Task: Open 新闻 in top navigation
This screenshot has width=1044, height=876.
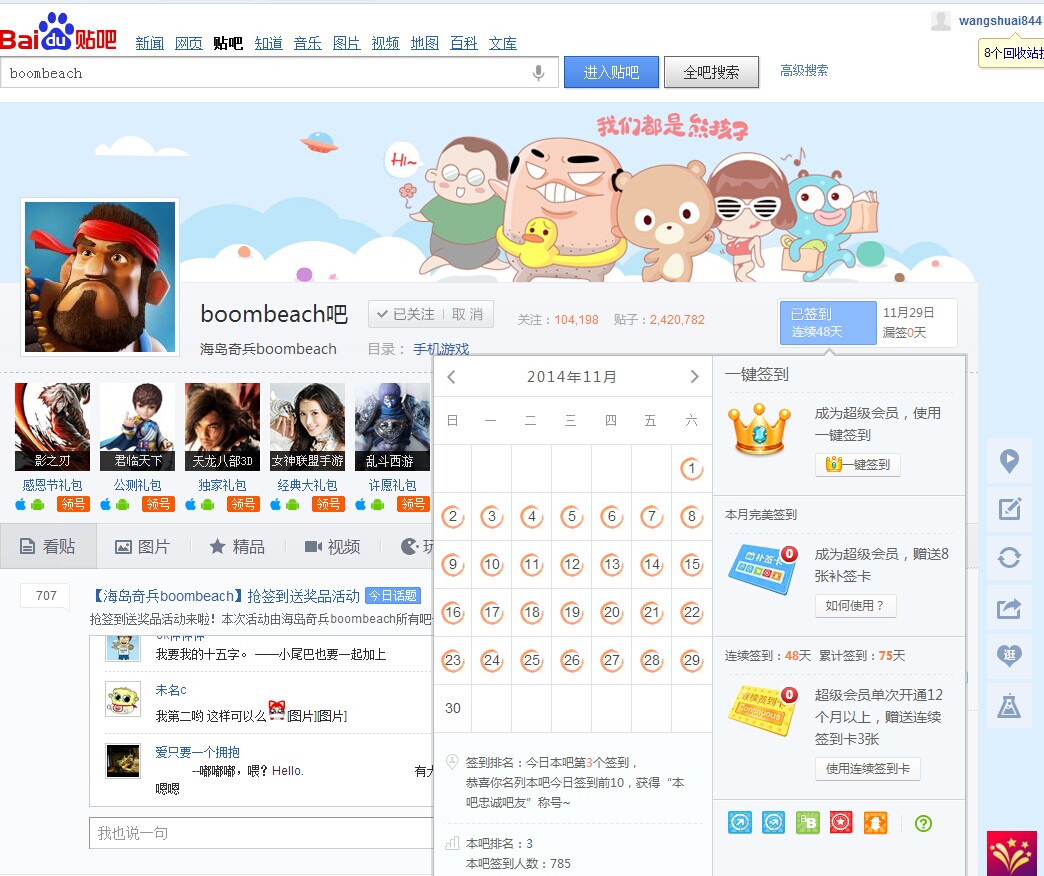Action: (149, 43)
